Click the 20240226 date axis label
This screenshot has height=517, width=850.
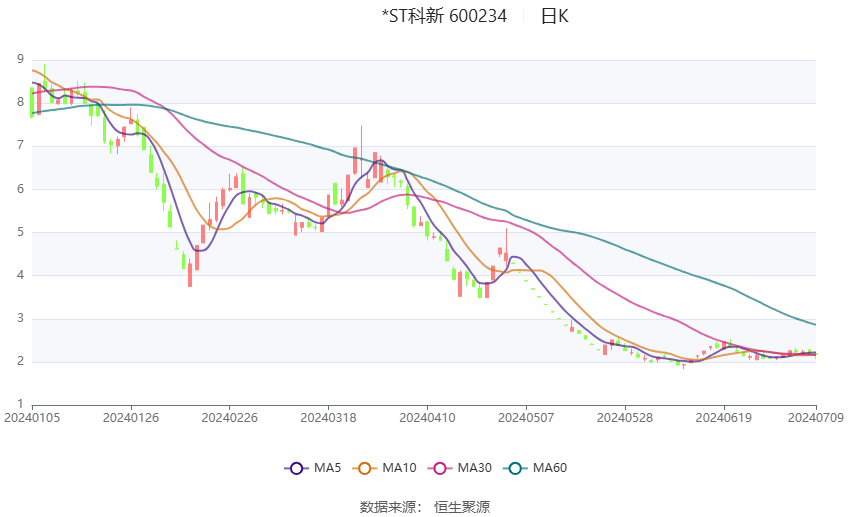point(229,418)
